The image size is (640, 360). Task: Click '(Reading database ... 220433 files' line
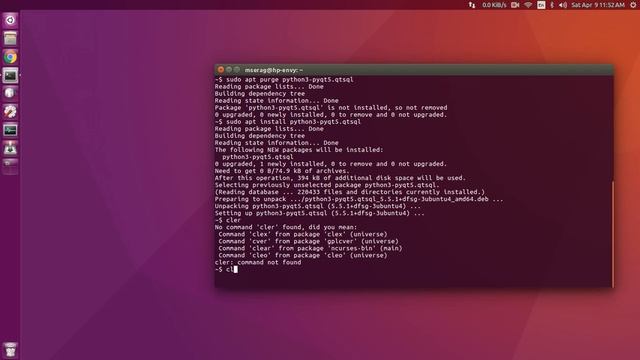tap(350, 192)
